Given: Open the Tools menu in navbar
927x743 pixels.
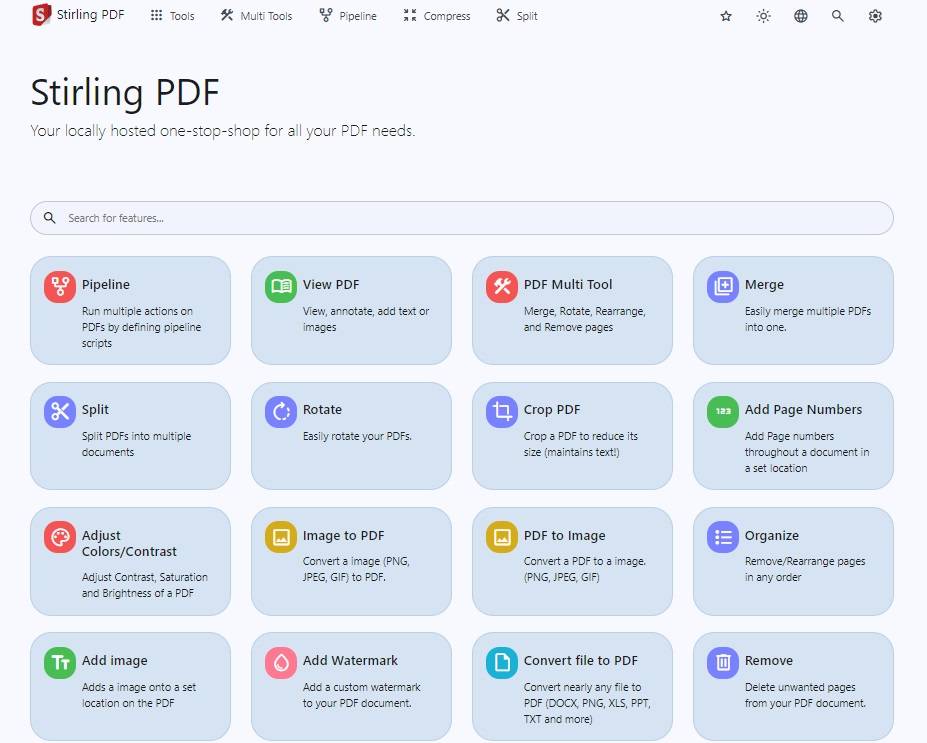Looking at the screenshot, I should [172, 16].
